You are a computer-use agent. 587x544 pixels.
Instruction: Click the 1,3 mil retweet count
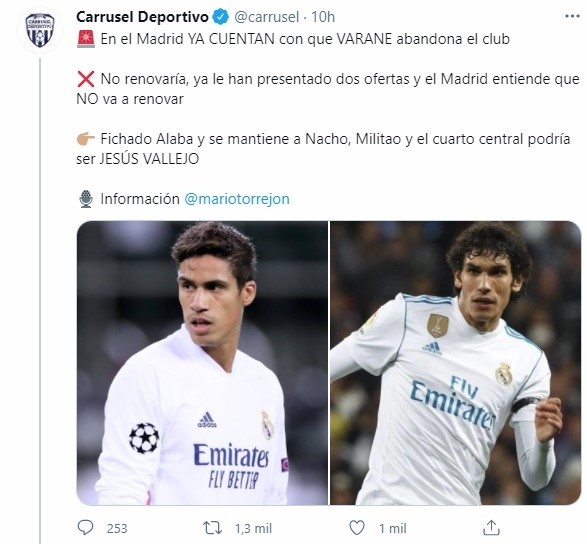[x=253, y=528]
